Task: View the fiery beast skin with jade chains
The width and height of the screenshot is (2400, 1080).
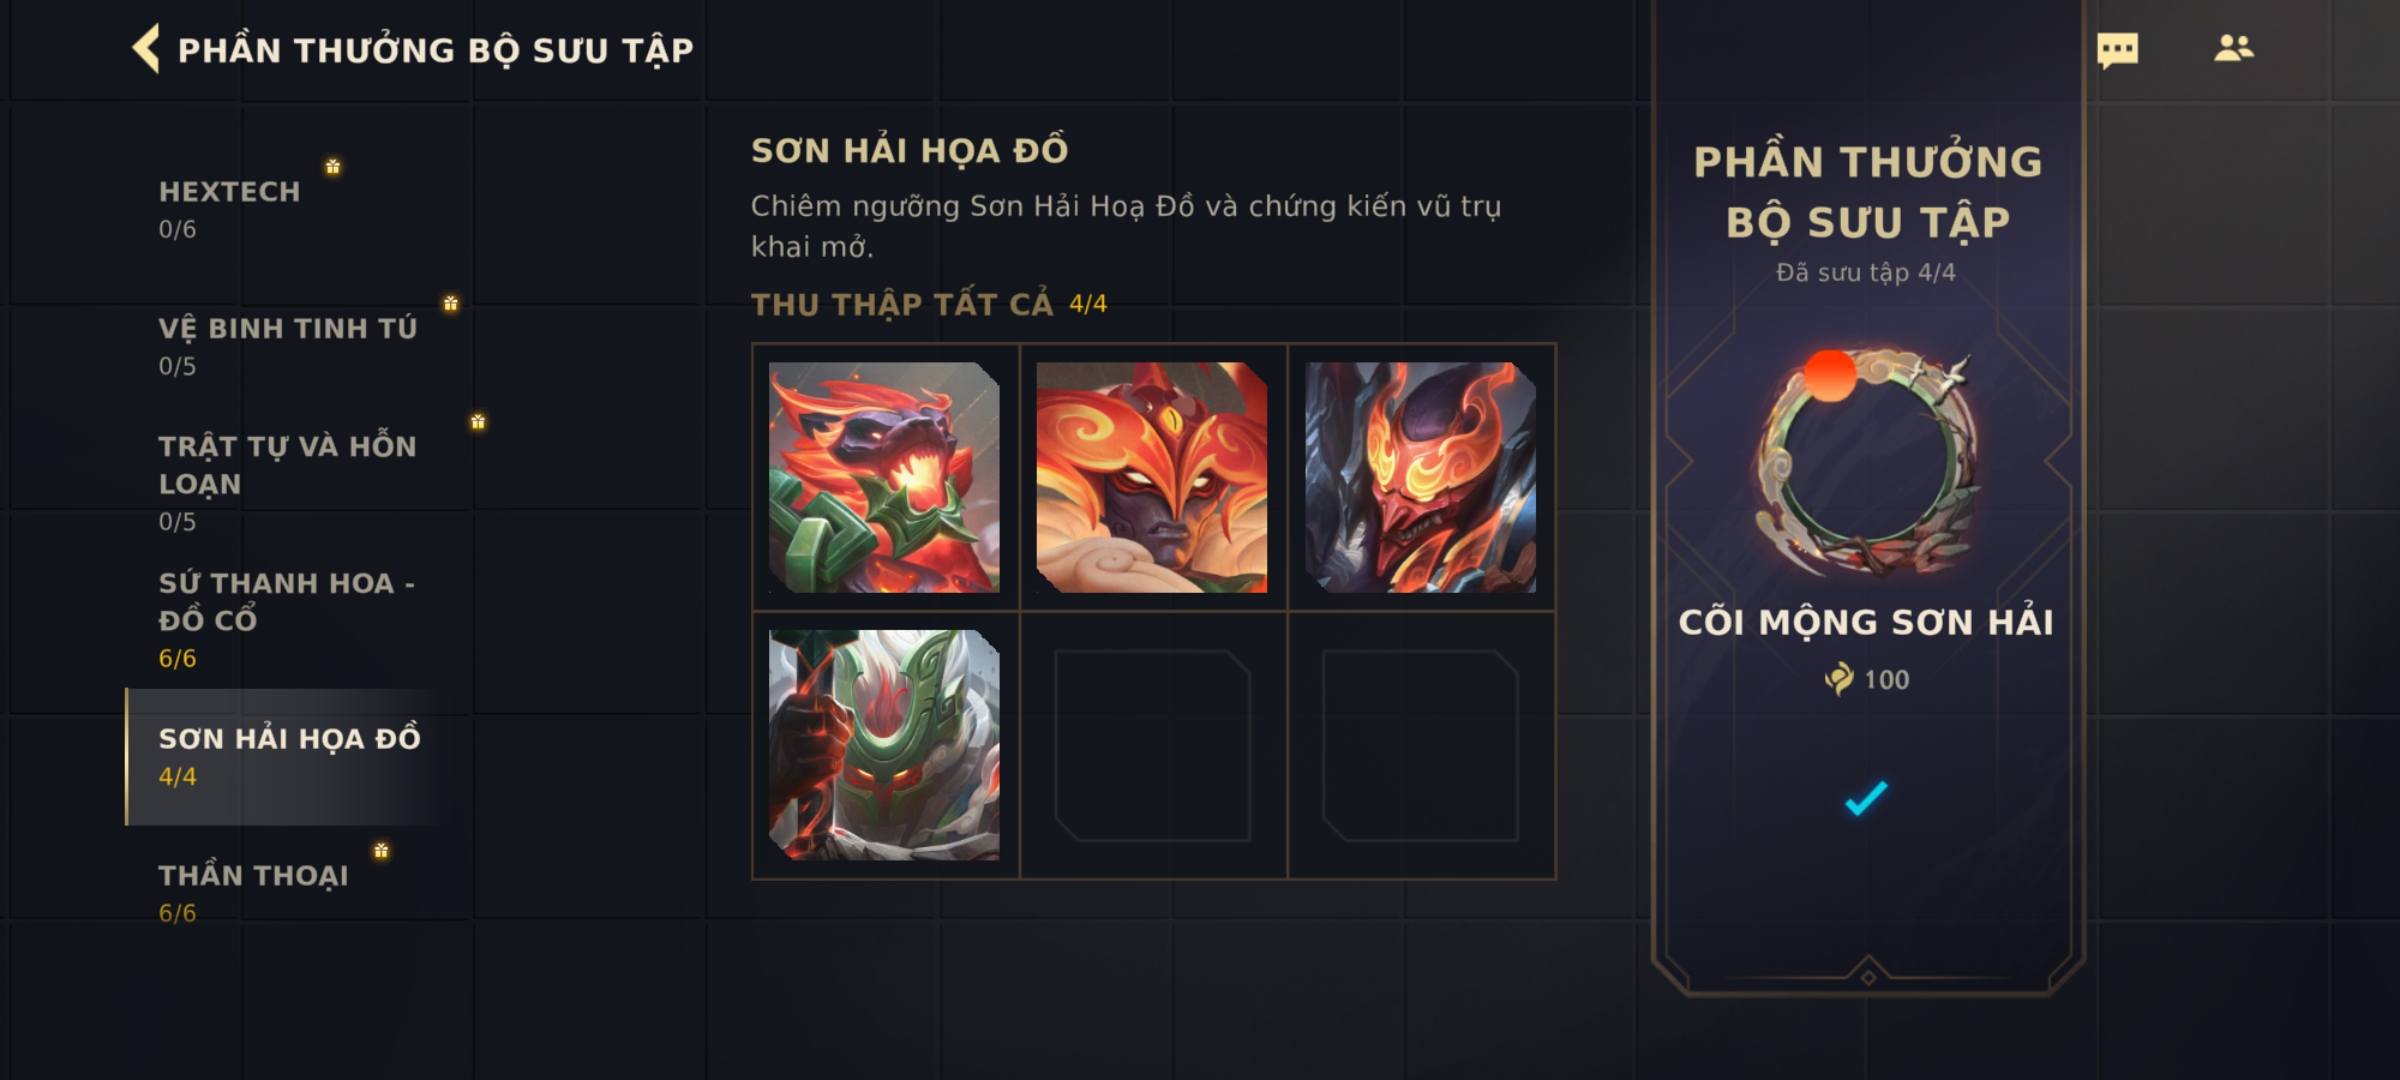Action: click(884, 477)
